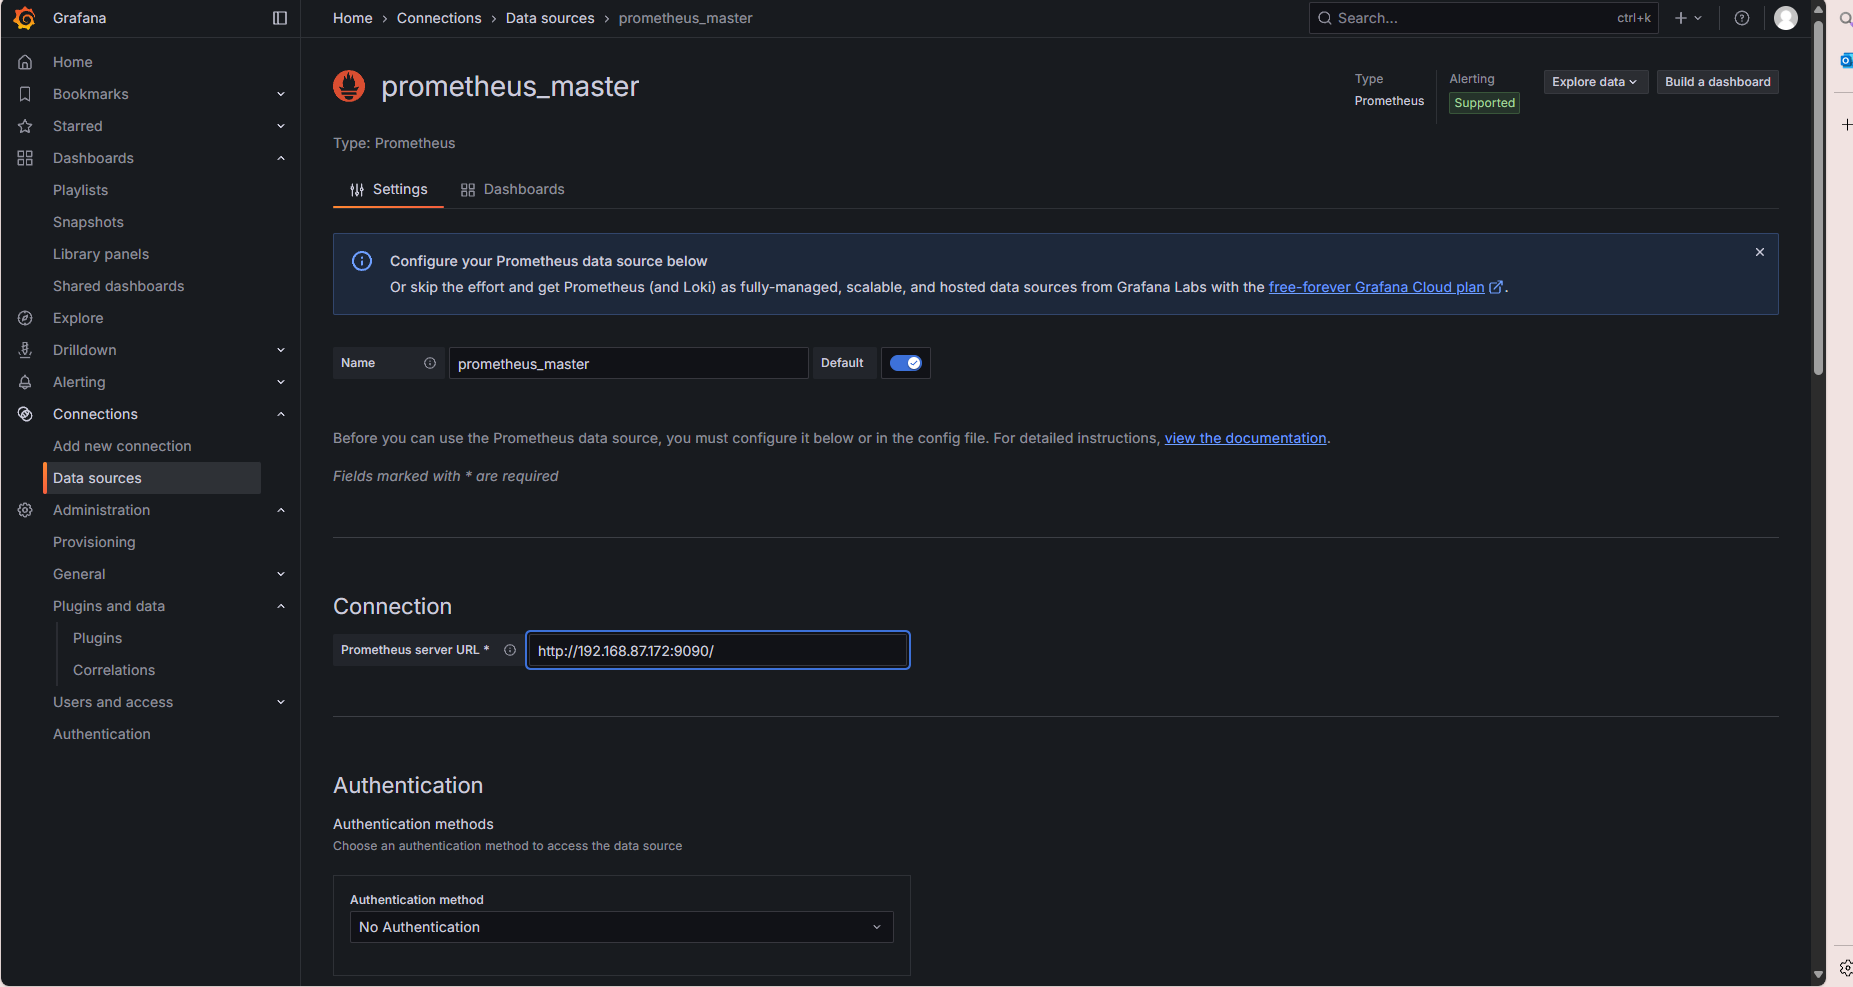Image resolution: width=1853 pixels, height=987 pixels.
Task: Click the Home icon in sidebar
Action: [x=25, y=62]
